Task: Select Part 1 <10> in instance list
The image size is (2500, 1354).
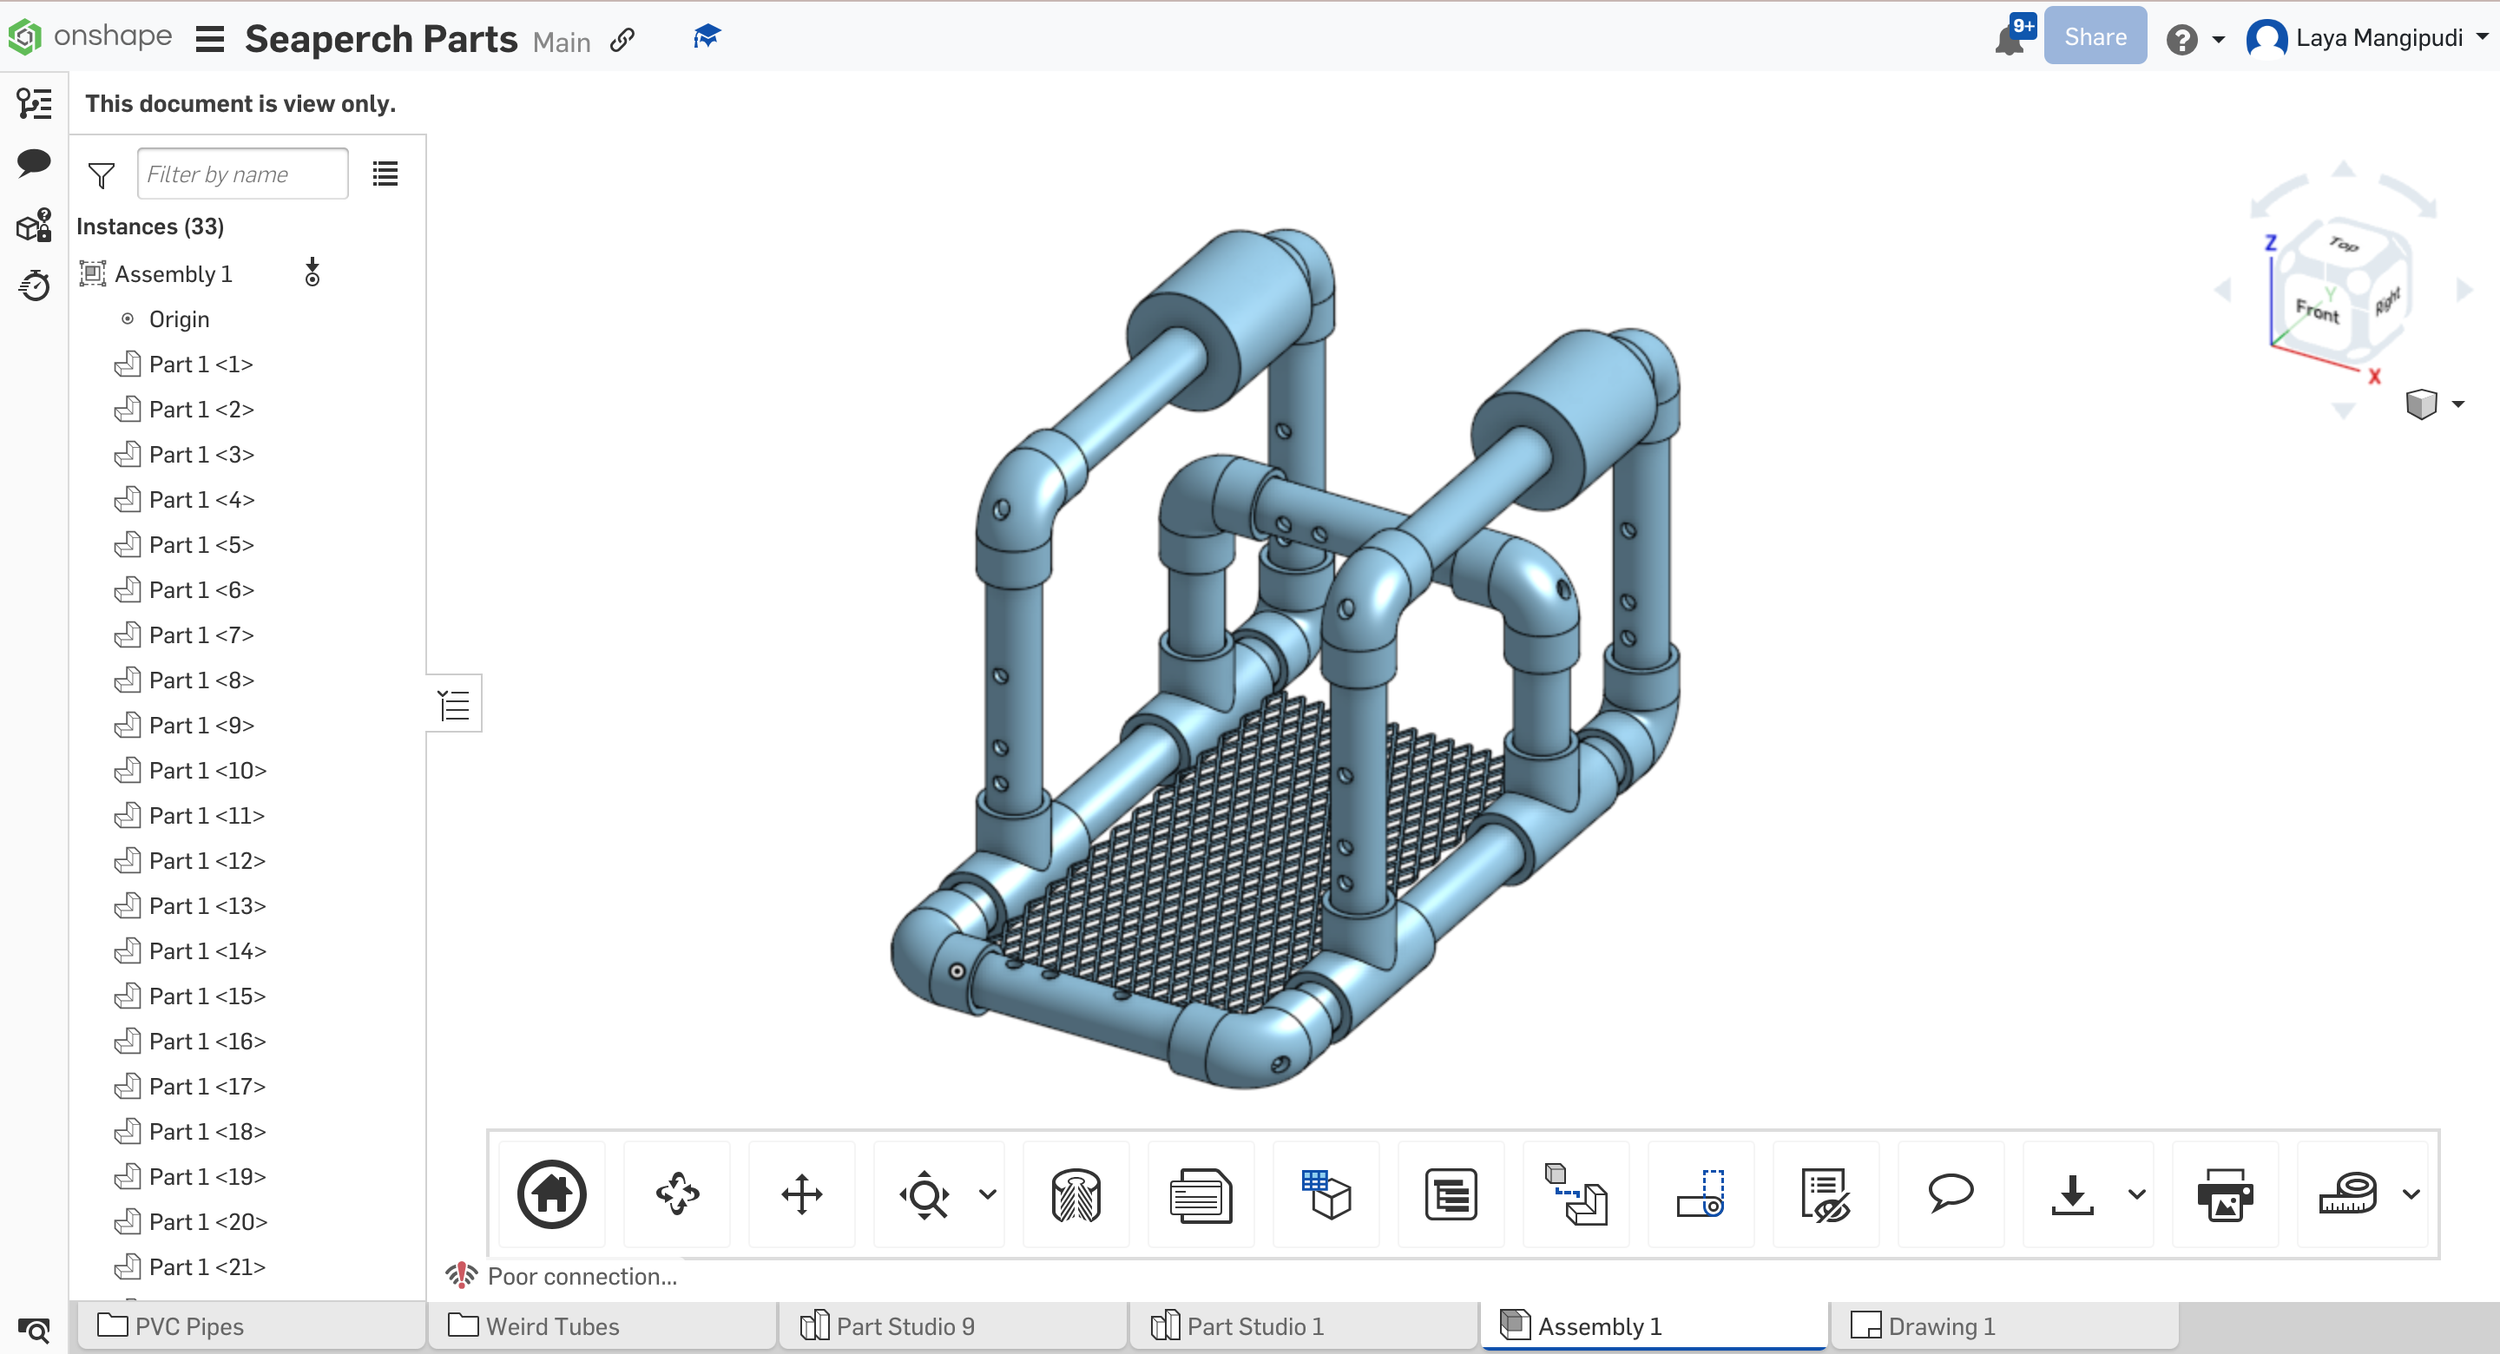Action: coord(207,770)
